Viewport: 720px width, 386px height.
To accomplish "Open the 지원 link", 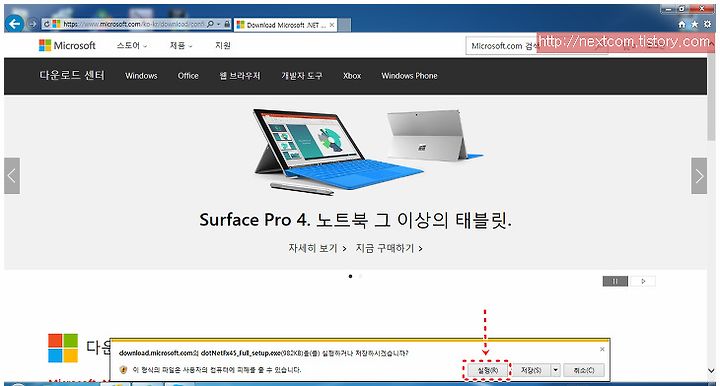I will coord(223,45).
